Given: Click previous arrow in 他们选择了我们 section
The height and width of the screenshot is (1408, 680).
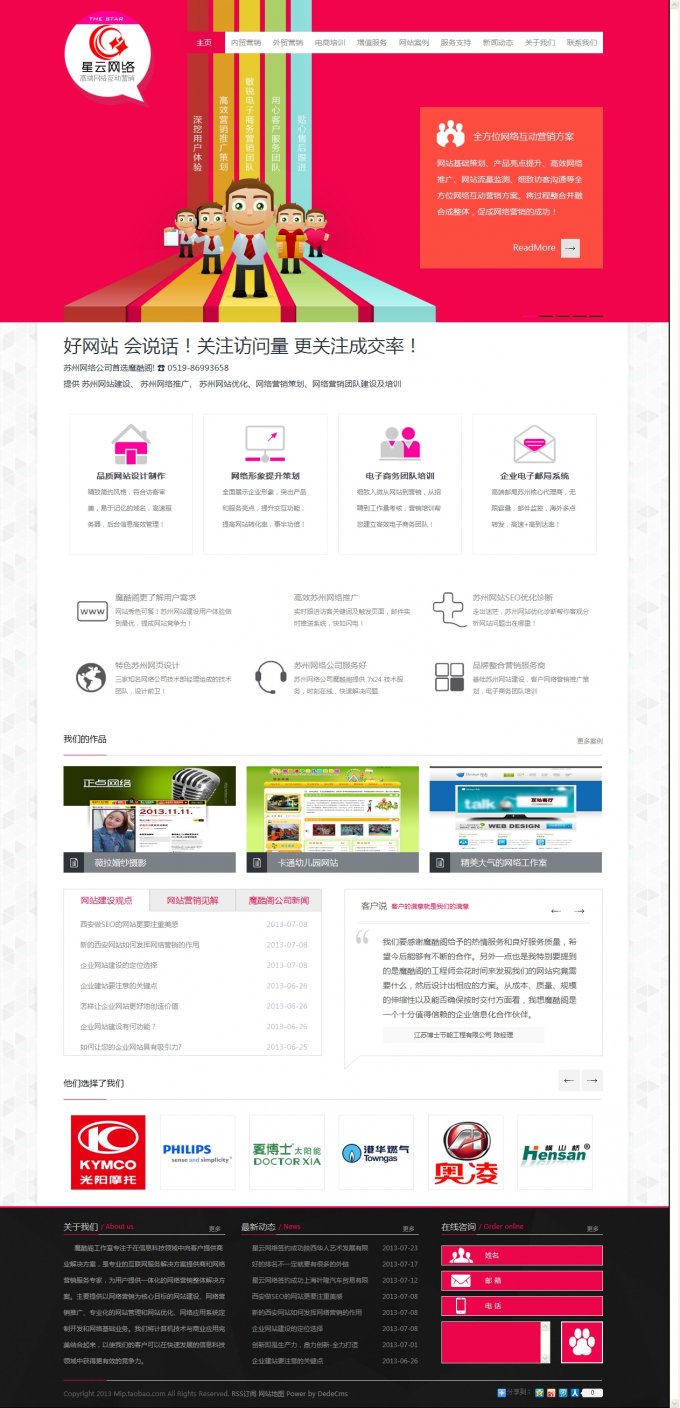Looking at the screenshot, I should click(569, 1080).
